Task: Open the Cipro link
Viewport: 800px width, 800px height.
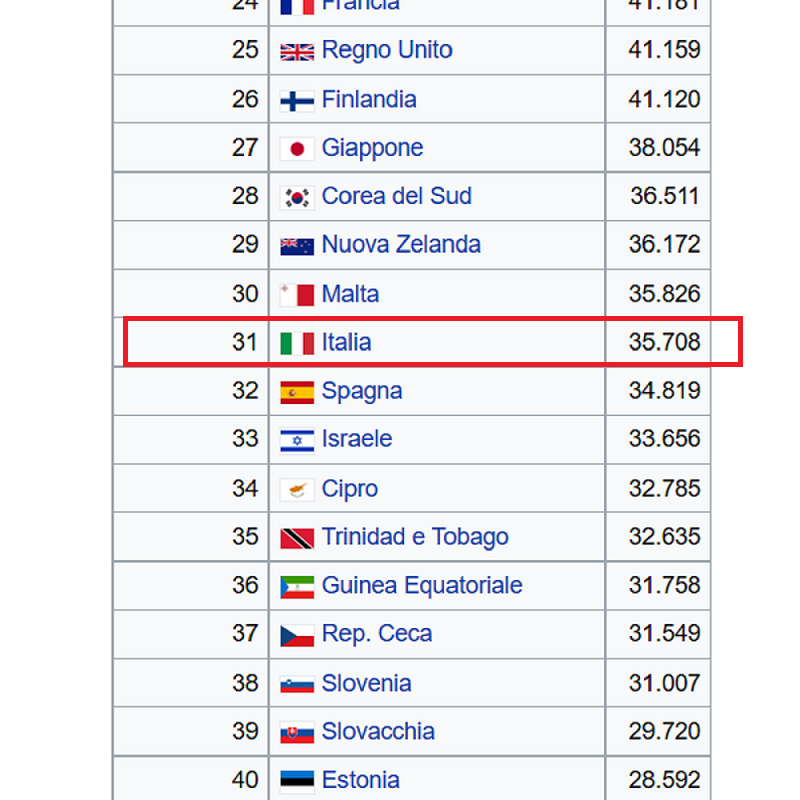Action: pos(349,489)
